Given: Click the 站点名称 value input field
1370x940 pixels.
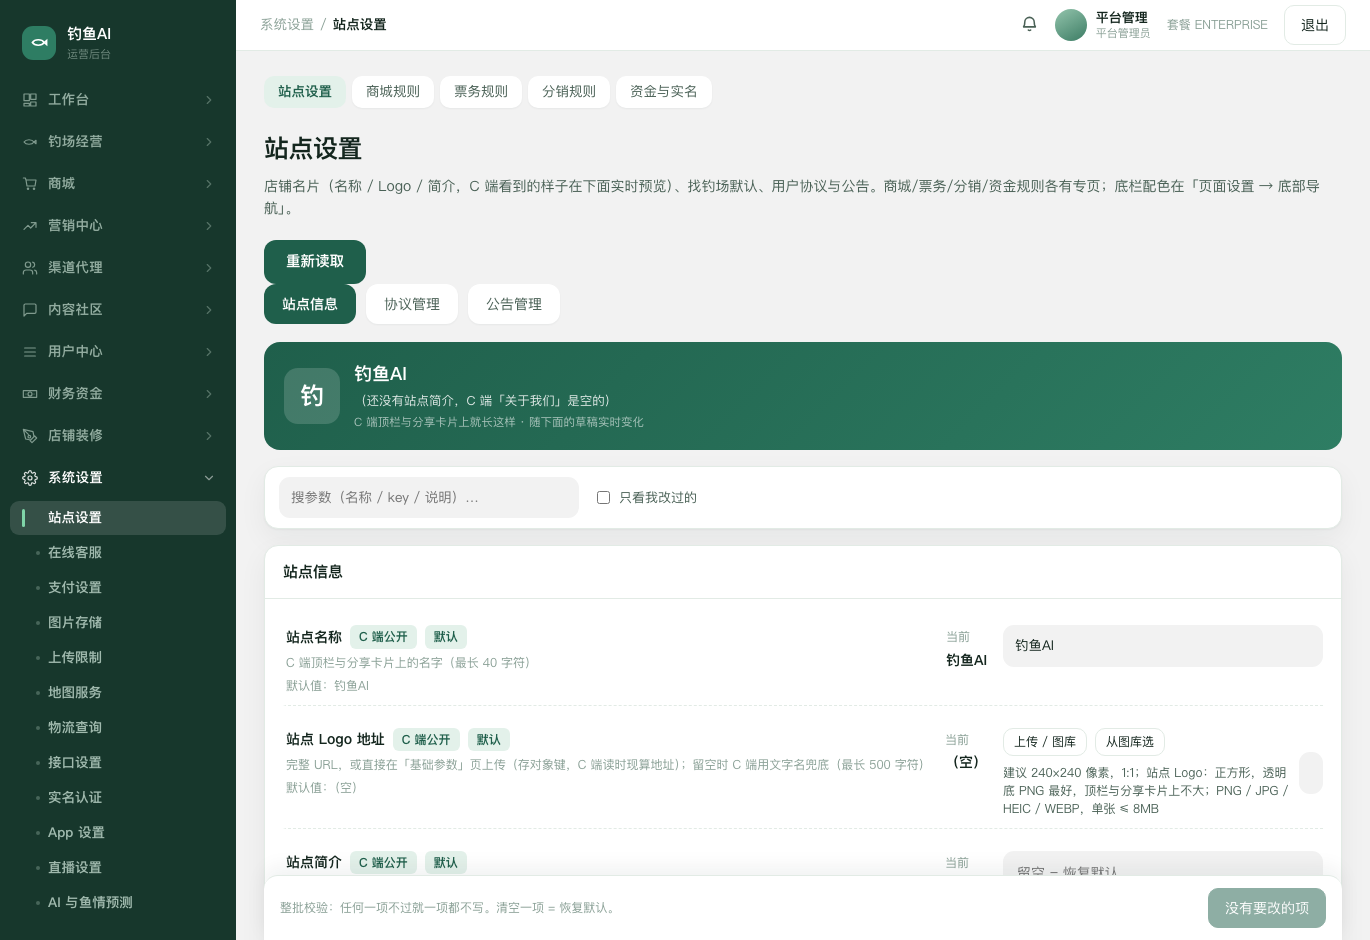Looking at the screenshot, I should [x=1163, y=646].
